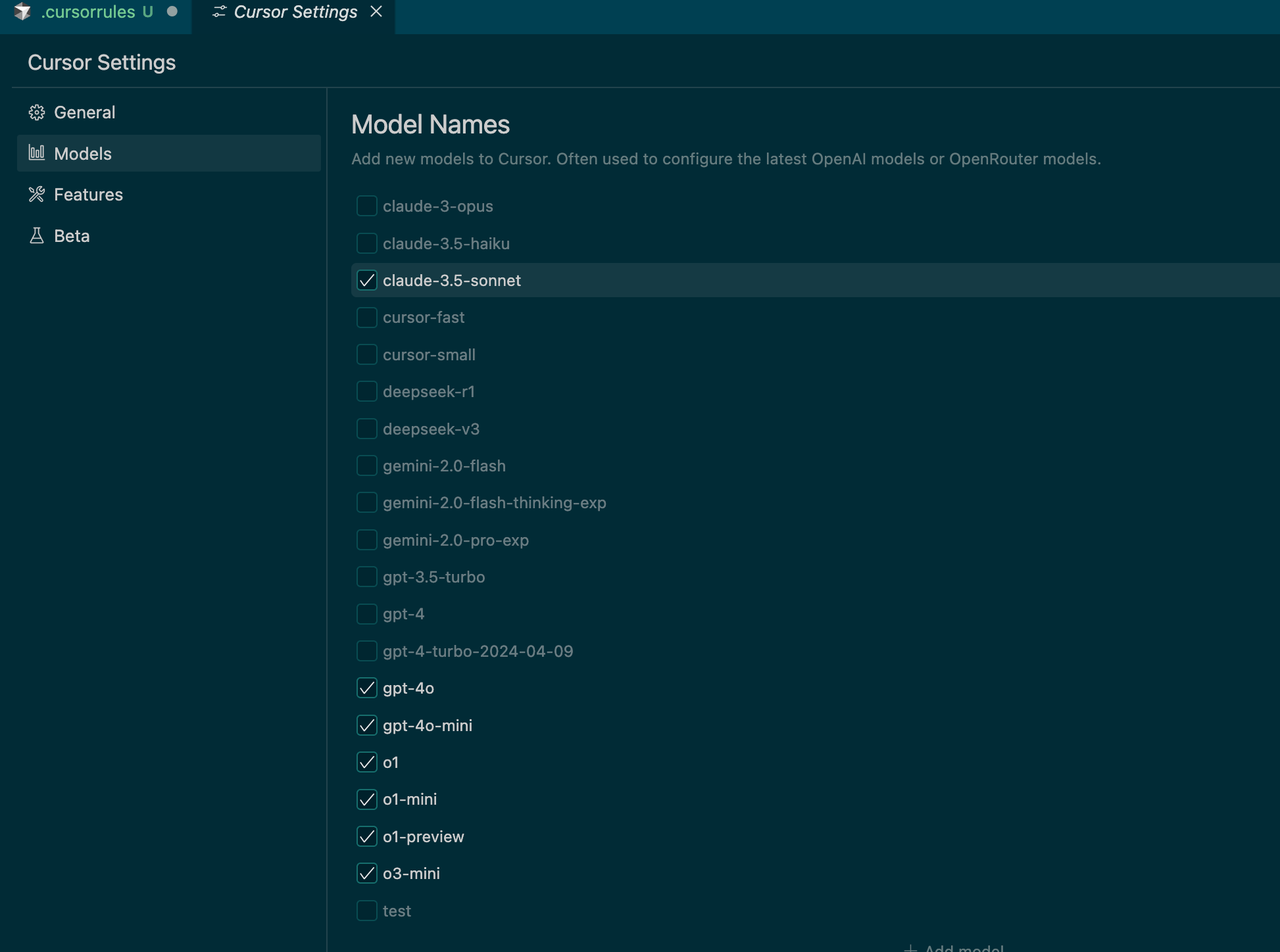Enable the gpt-3.5-turbo checkbox
The image size is (1280, 952).
pos(367,576)
